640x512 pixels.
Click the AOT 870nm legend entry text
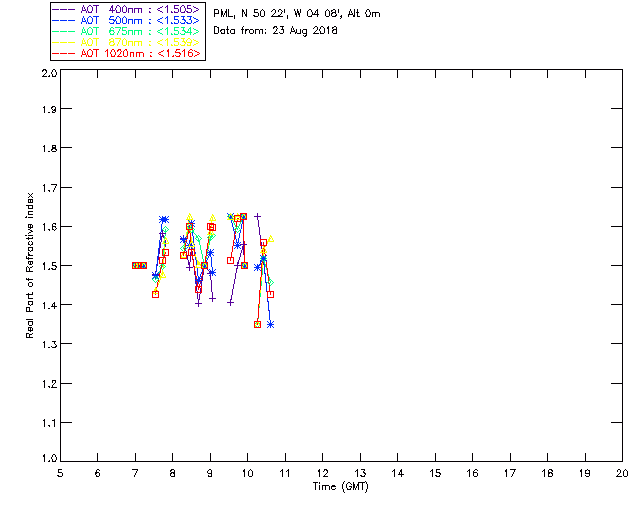140,42
